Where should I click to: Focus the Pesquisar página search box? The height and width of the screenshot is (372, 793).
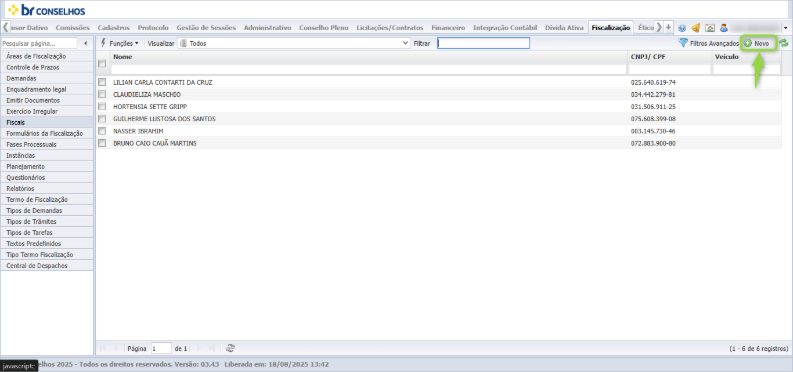39,43
